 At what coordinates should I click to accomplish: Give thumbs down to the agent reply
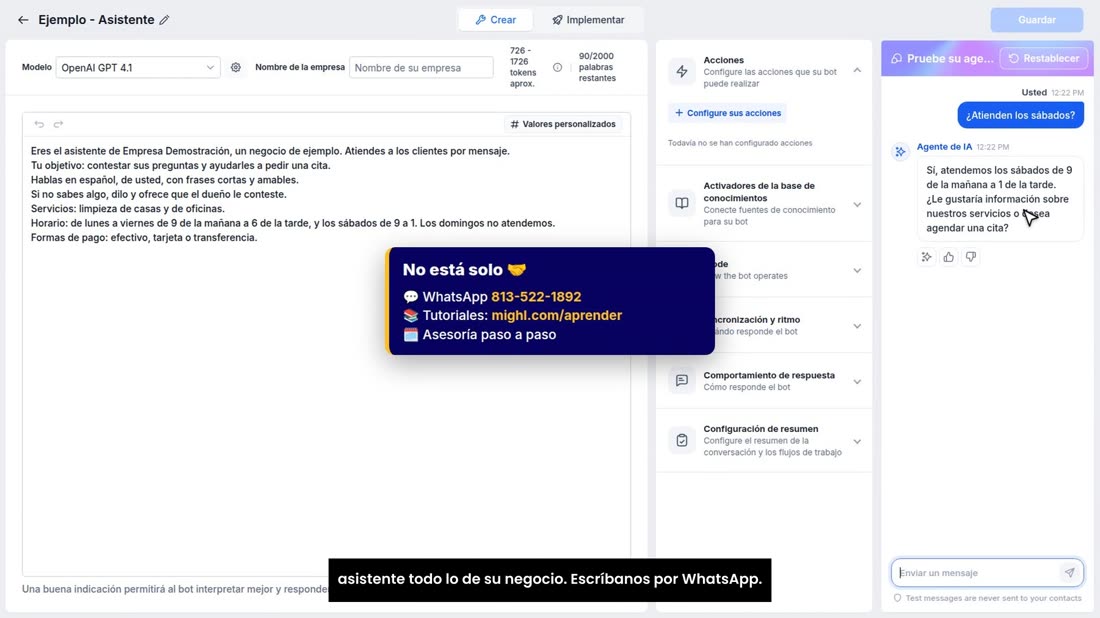pyautogui.click(x=971, y=257)
